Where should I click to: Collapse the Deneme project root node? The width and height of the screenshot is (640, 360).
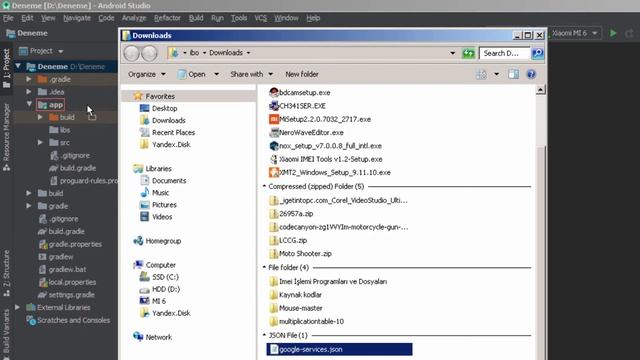click(18, 66)
